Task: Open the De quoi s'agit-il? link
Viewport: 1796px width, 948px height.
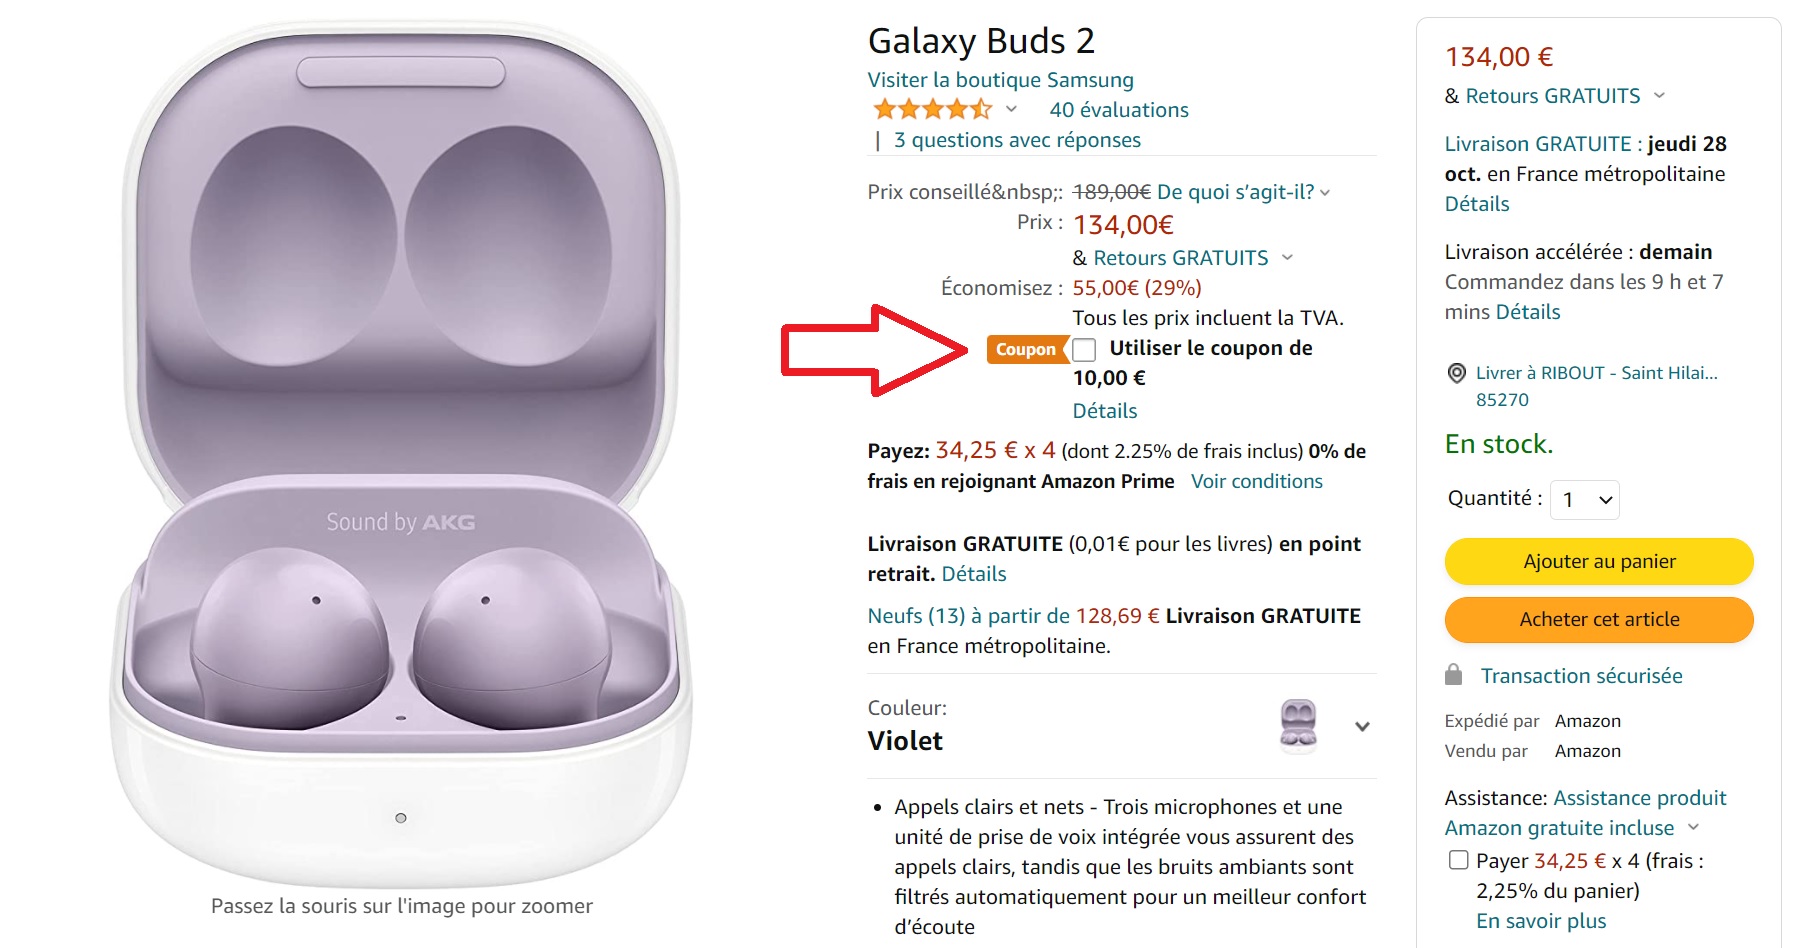Action: click(x=1235, y=192)
